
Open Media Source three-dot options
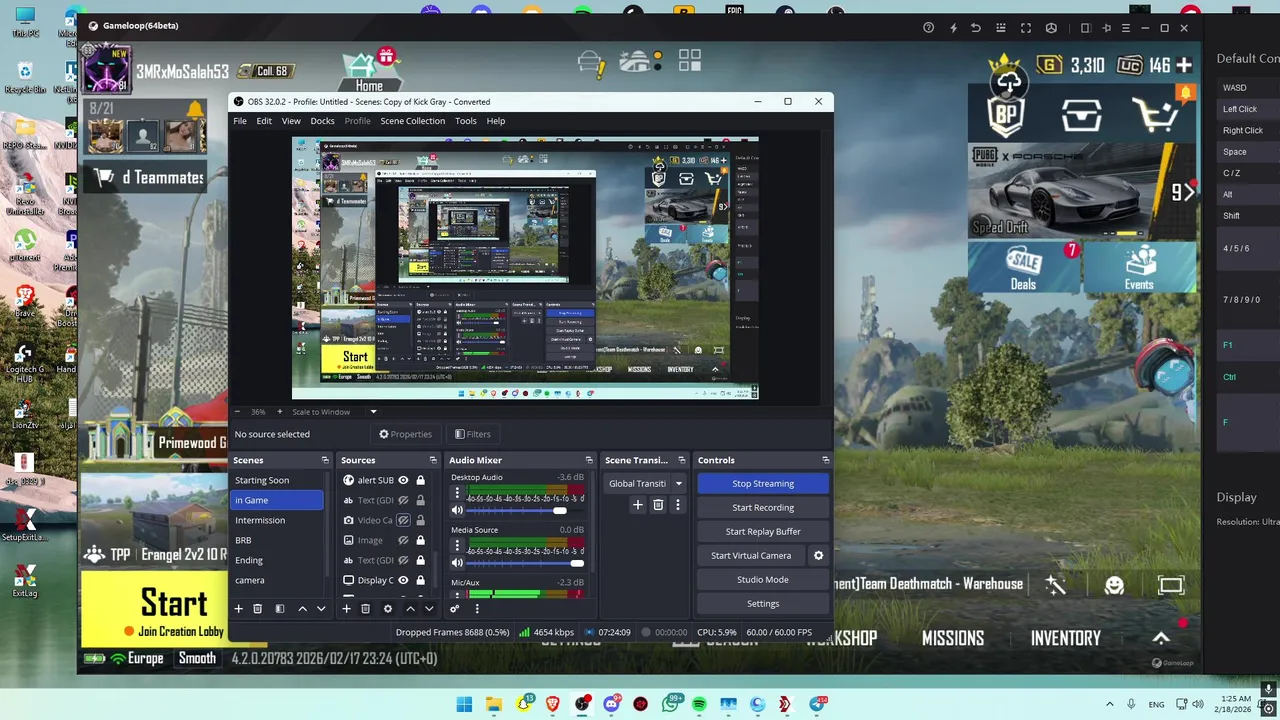tap(457, 546)
